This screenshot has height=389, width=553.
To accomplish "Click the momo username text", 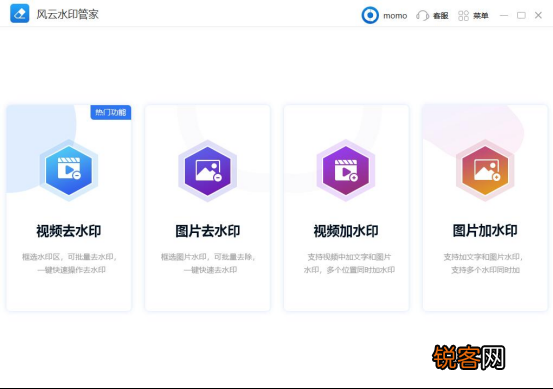I will (395, 16).
